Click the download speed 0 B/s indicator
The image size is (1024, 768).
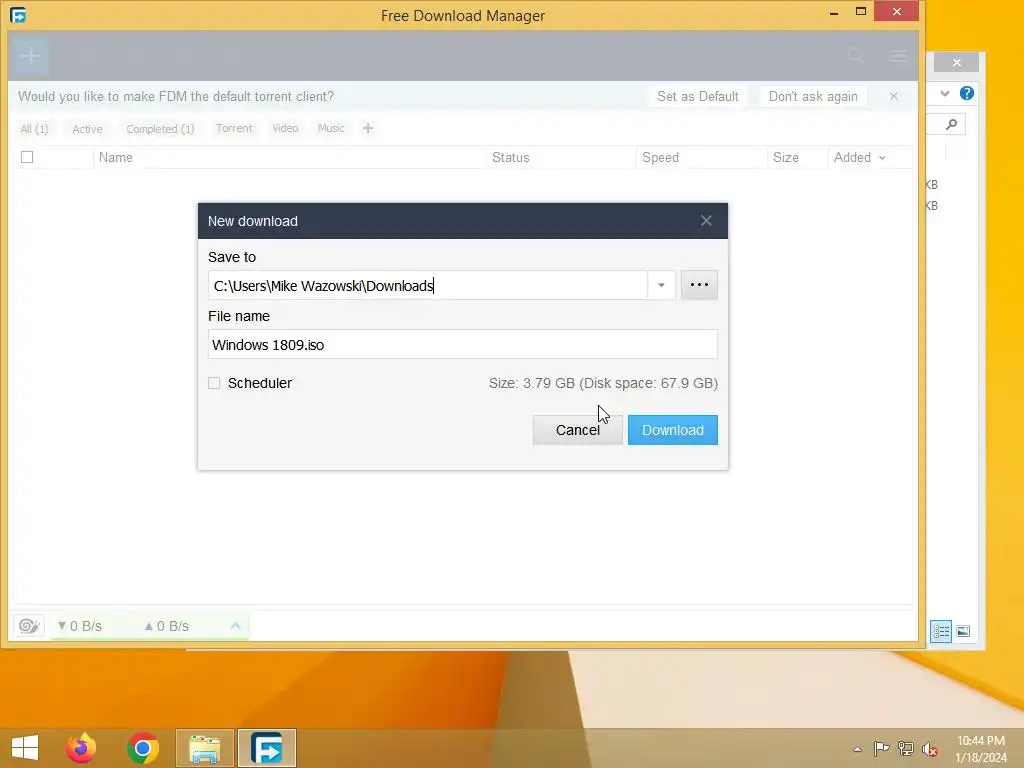pyautogui.click(x=80, y=626)
